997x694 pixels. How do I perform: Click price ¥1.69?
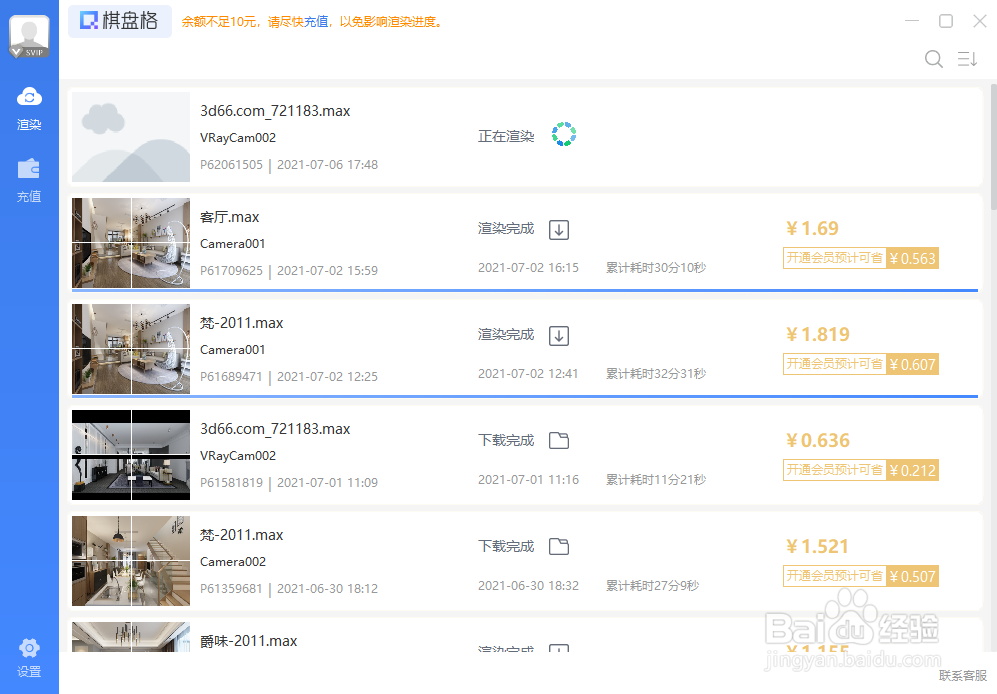(x=812, y=228)
